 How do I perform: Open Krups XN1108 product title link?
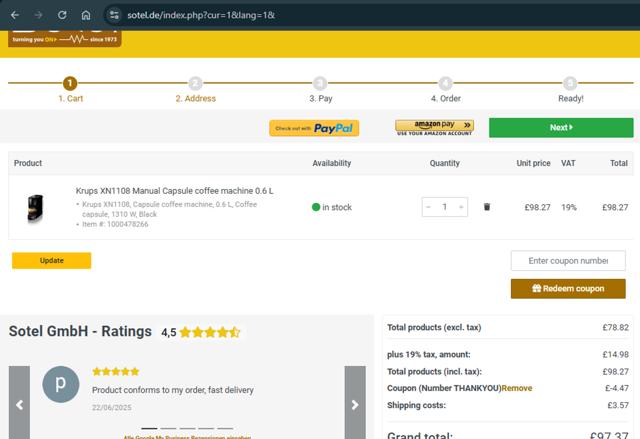pyautogui.click(x=174, y=191)
